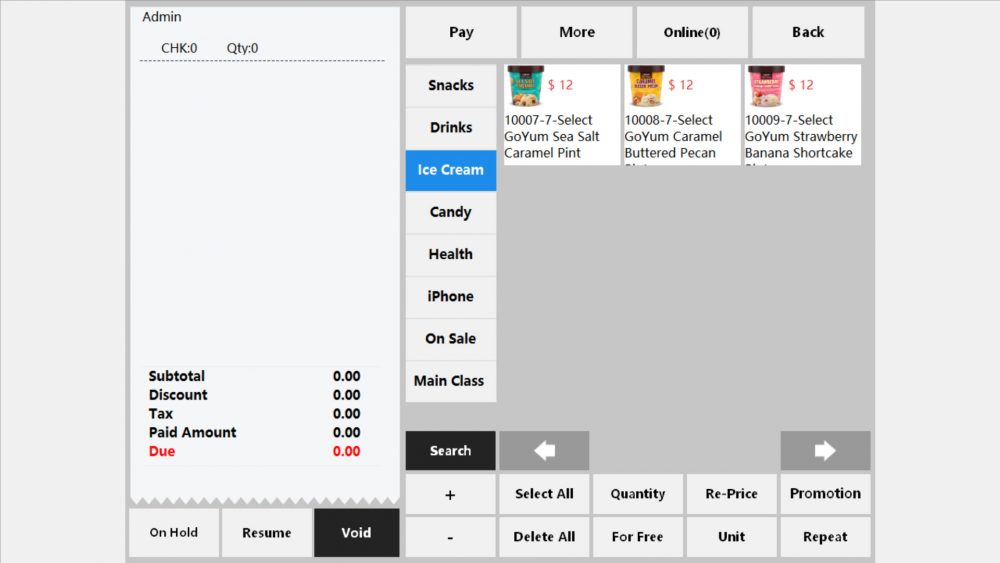Screen dimensions: 1000x563
Task: Void the current order
Action: 356,533
